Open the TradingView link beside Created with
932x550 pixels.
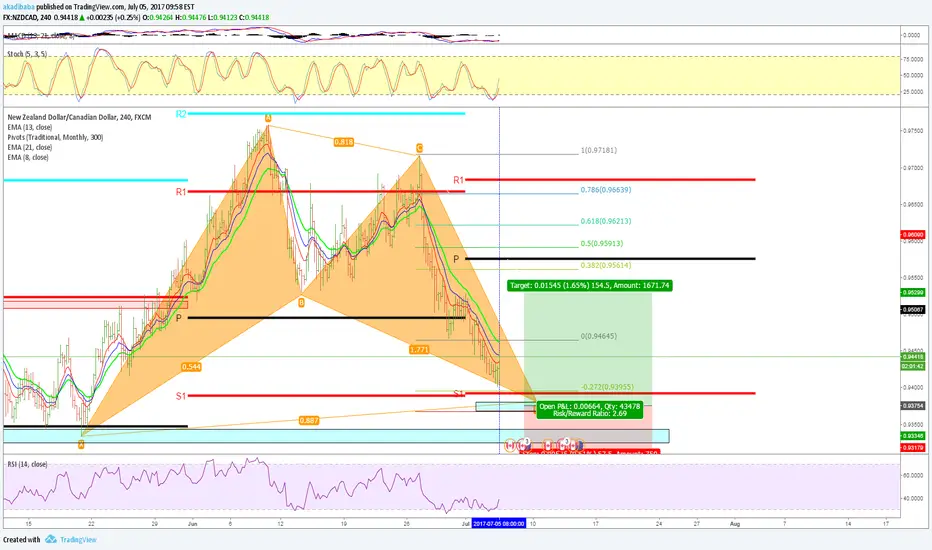78,540
